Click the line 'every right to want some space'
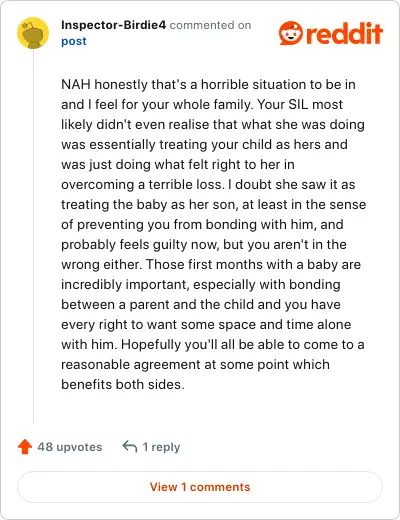The image size is (400, 520). click(206, 324)
